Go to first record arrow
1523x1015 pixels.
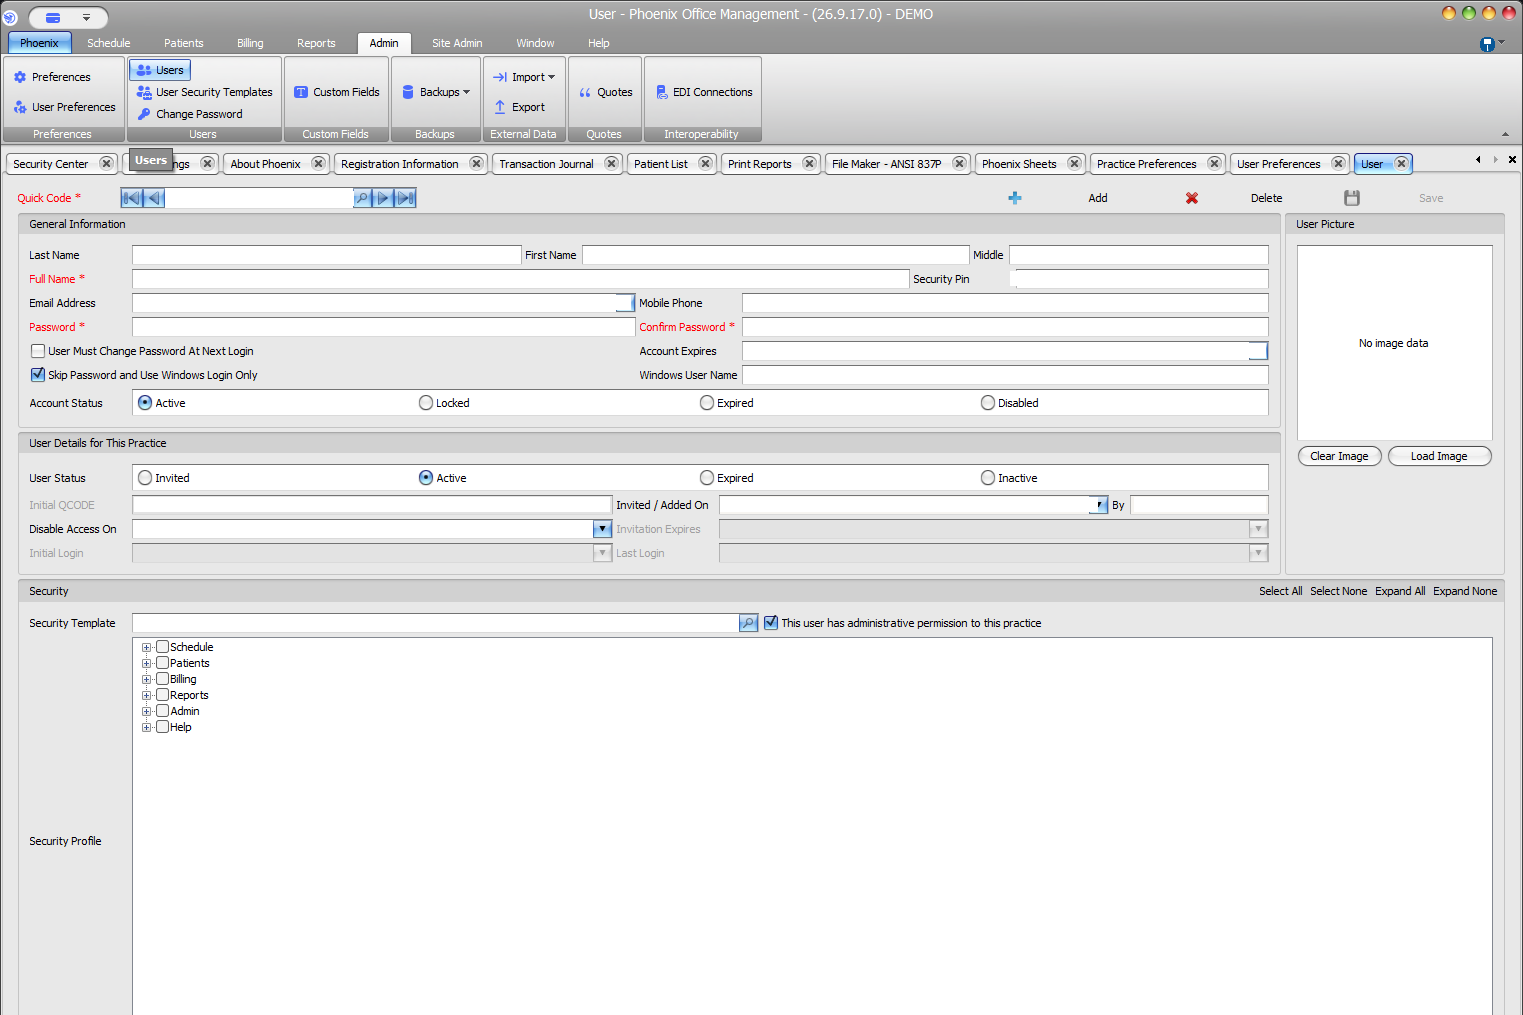131,198
